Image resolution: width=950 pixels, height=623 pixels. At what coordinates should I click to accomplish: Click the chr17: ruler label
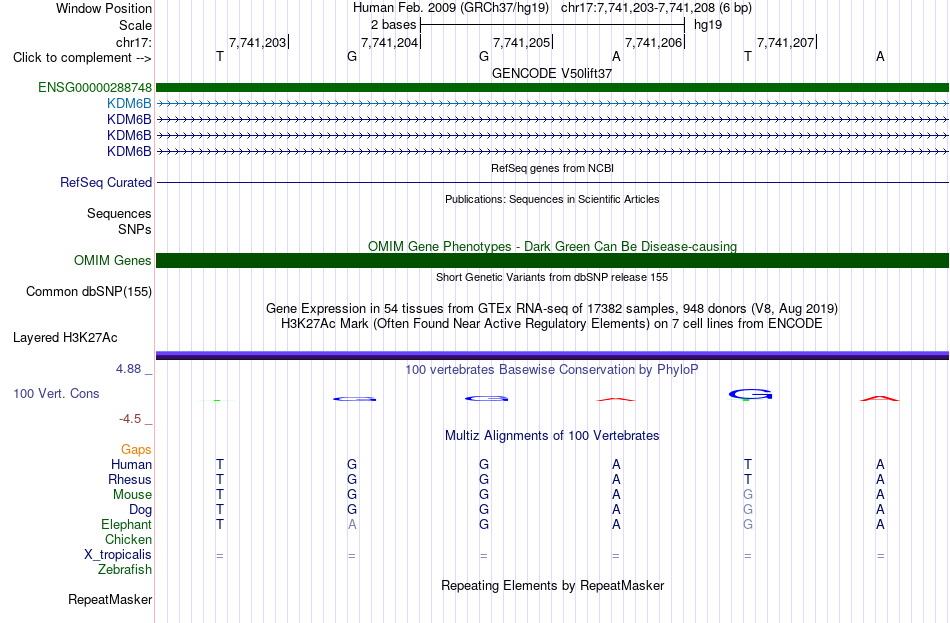(x=134, y=42)
